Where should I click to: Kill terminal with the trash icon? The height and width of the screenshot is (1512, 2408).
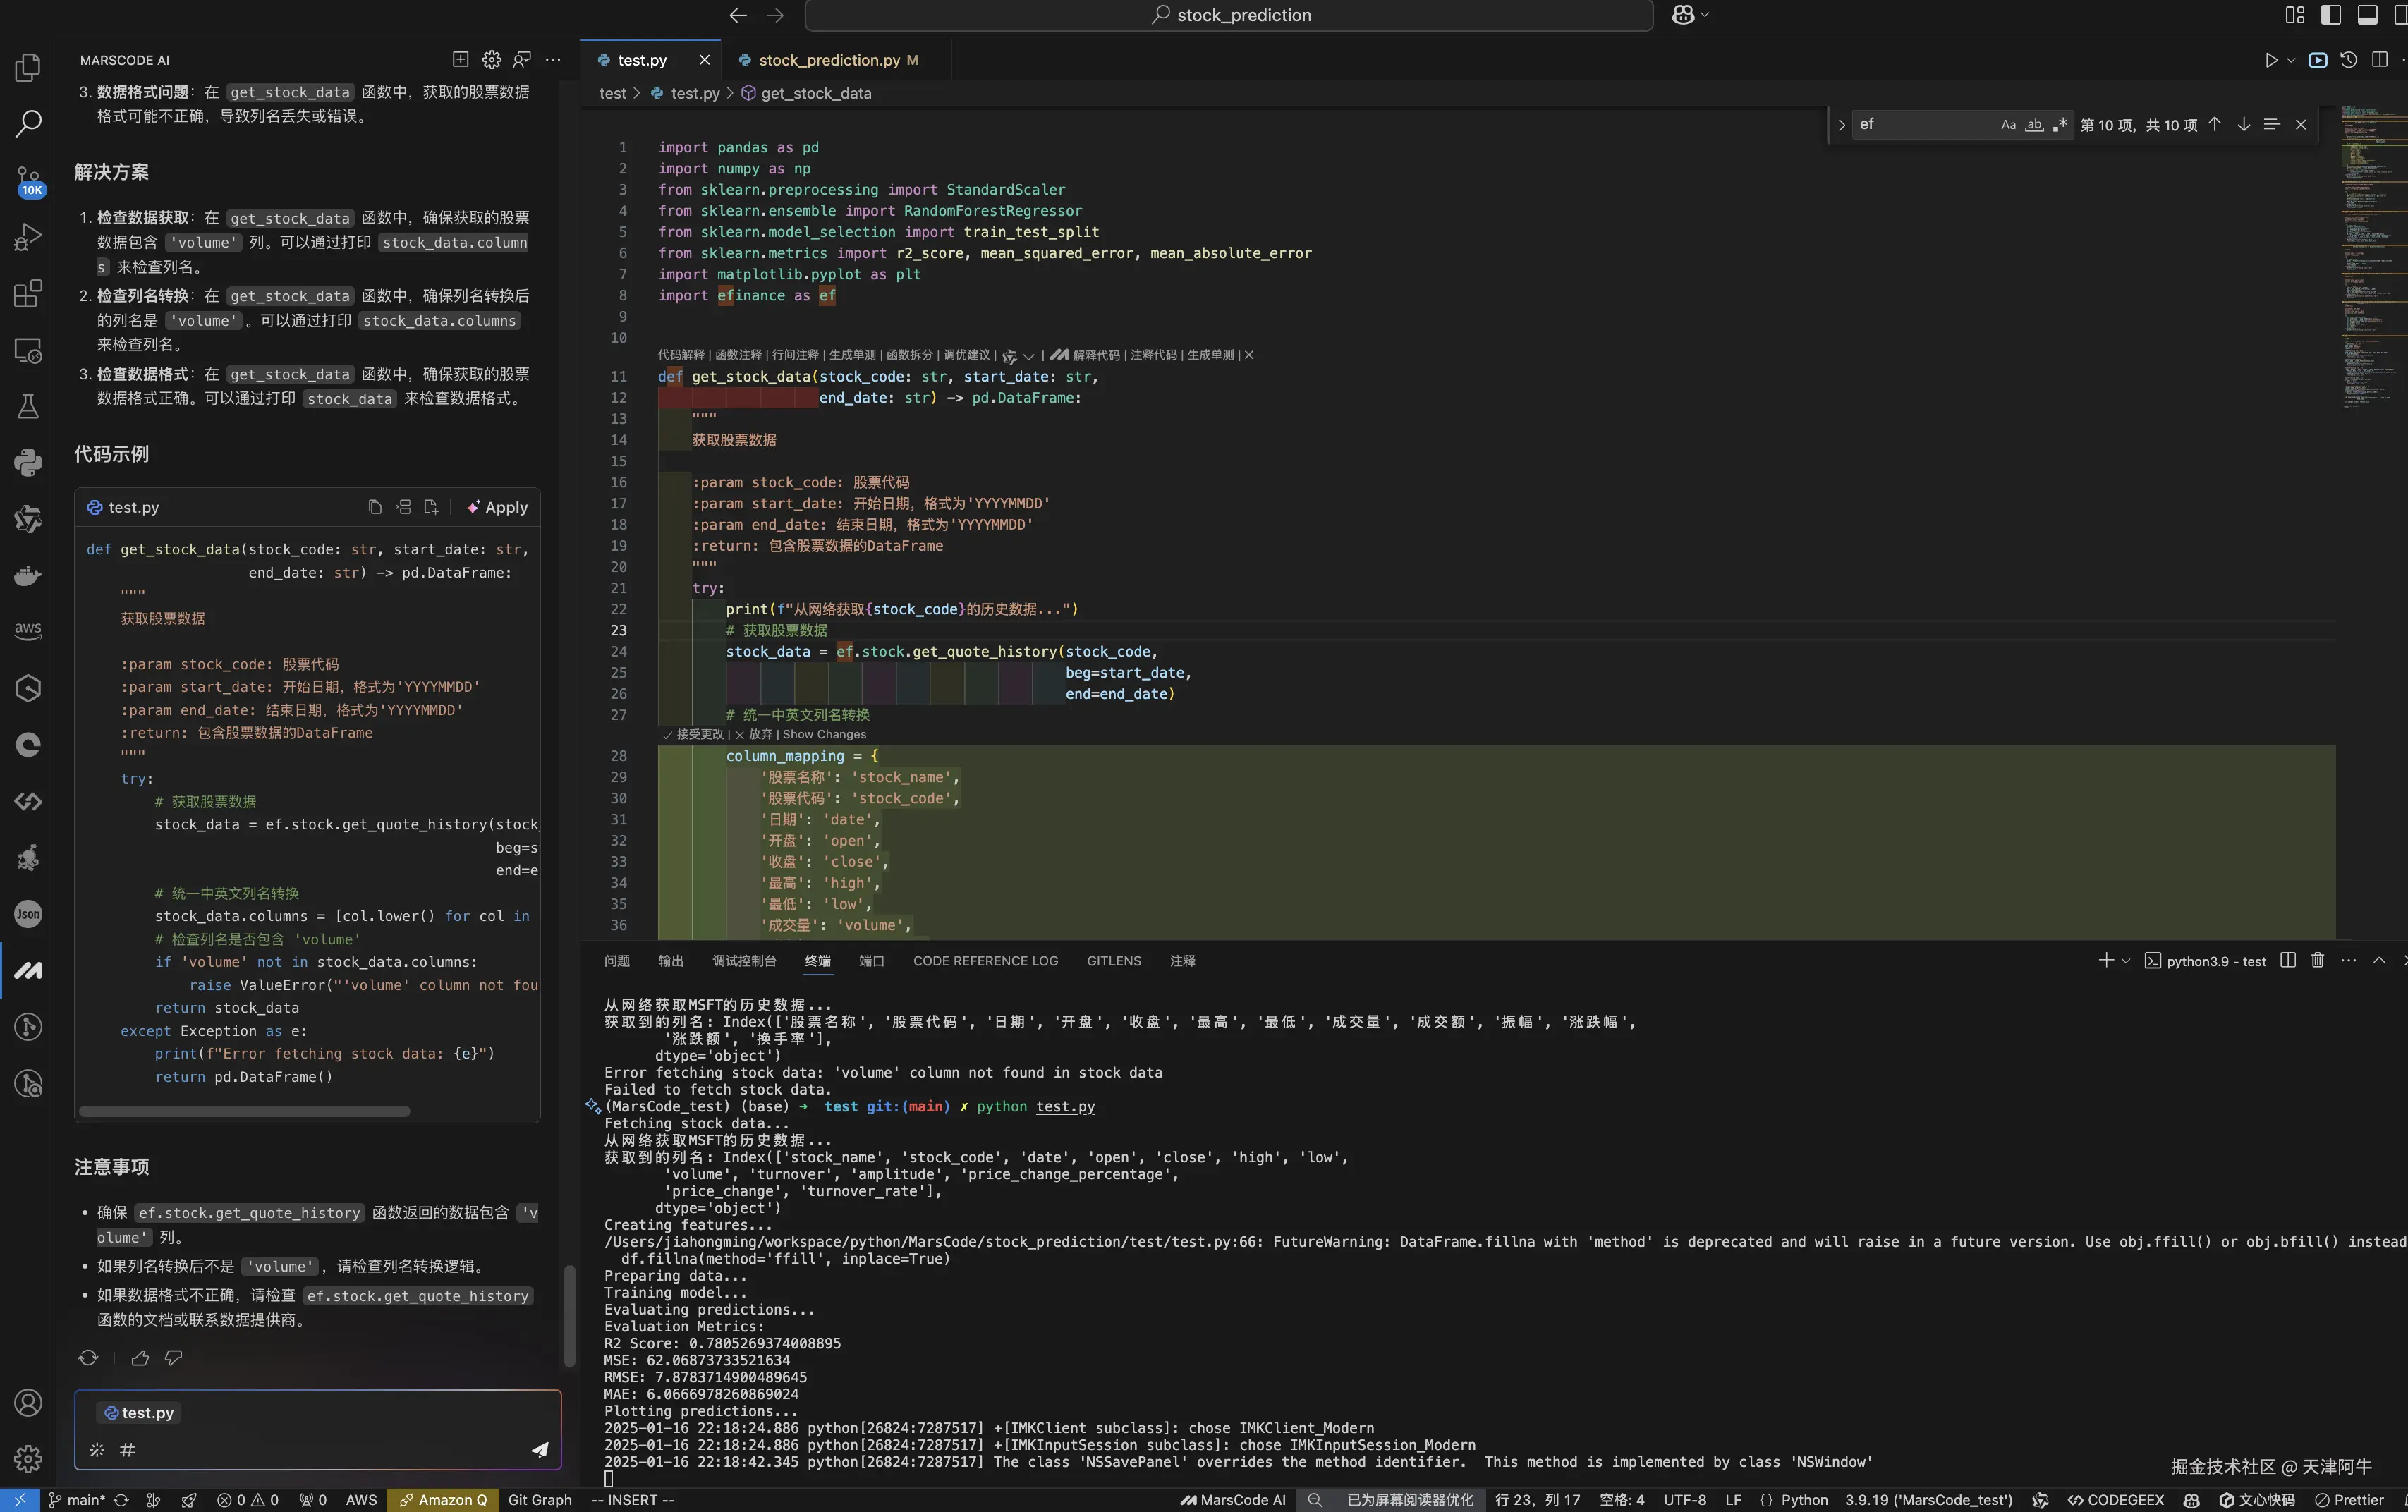point(2317,960)
